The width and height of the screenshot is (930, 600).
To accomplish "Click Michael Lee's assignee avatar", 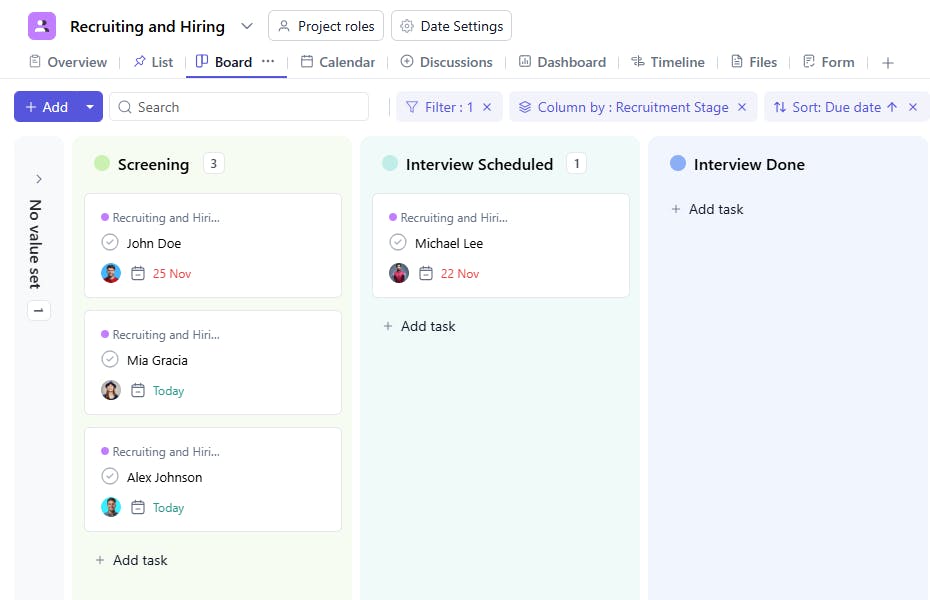I will coord(399,273).
